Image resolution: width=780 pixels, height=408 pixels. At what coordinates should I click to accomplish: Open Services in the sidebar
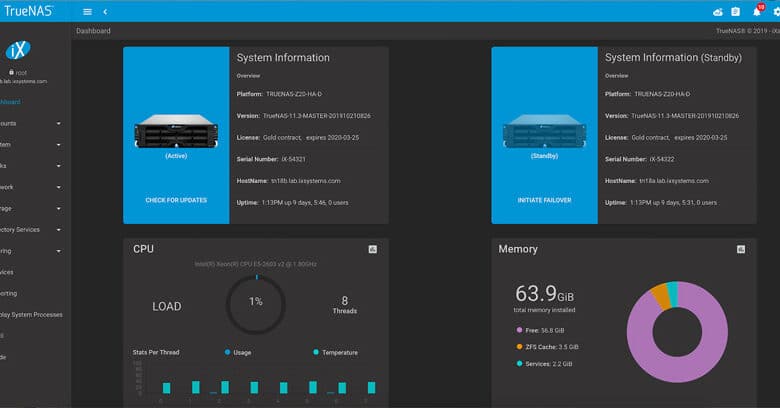pos(7,272)
